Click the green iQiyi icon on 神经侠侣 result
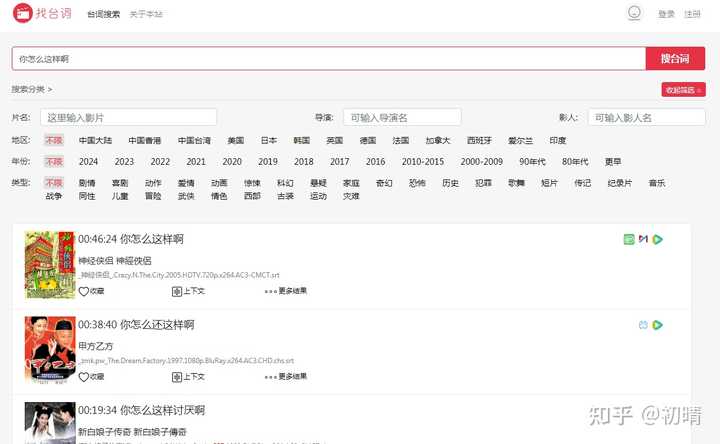The height and width of the screenshot is (444, 720). point(629,239)
